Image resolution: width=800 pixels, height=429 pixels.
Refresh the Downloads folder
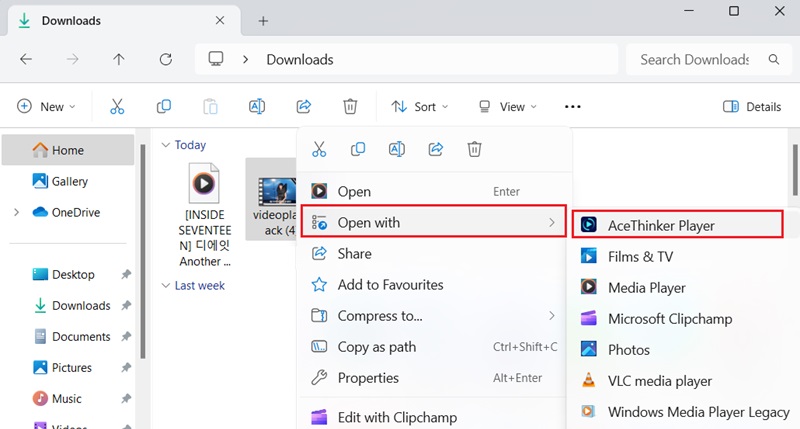(x=165, y=59)
